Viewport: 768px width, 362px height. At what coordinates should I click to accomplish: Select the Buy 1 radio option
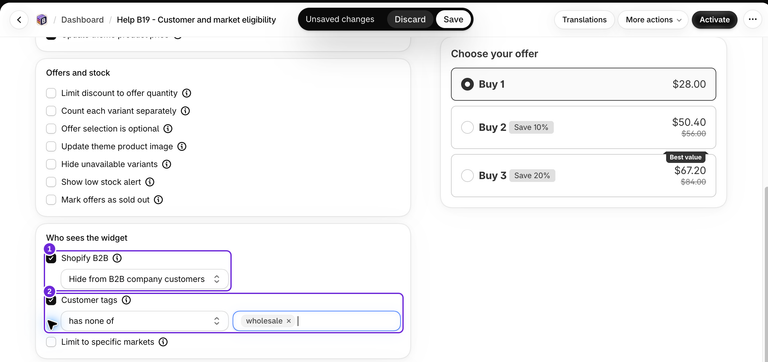click(467, 84)
